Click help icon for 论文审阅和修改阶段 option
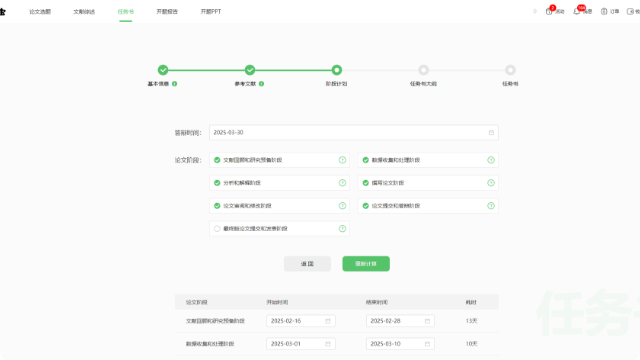This screenshot has width=640, height=360. [342, 206]
